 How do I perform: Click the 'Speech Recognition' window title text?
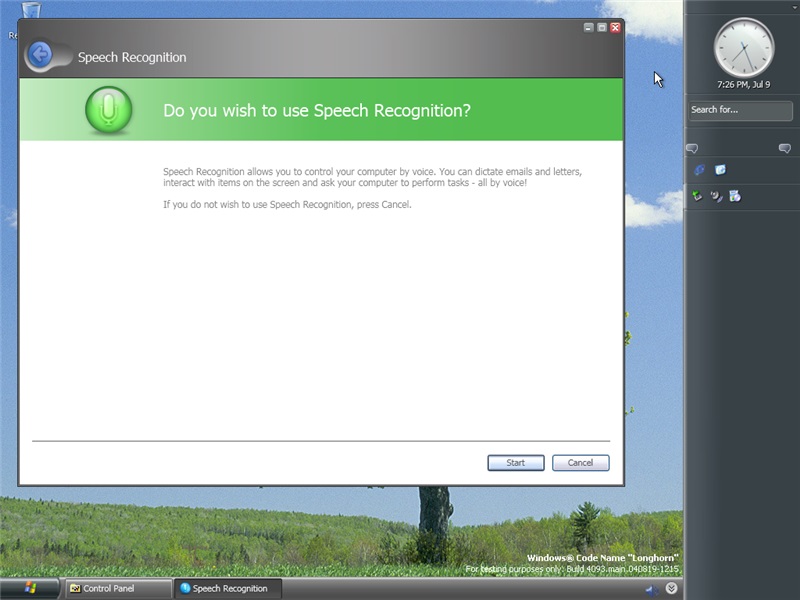[x=132, y=57]
